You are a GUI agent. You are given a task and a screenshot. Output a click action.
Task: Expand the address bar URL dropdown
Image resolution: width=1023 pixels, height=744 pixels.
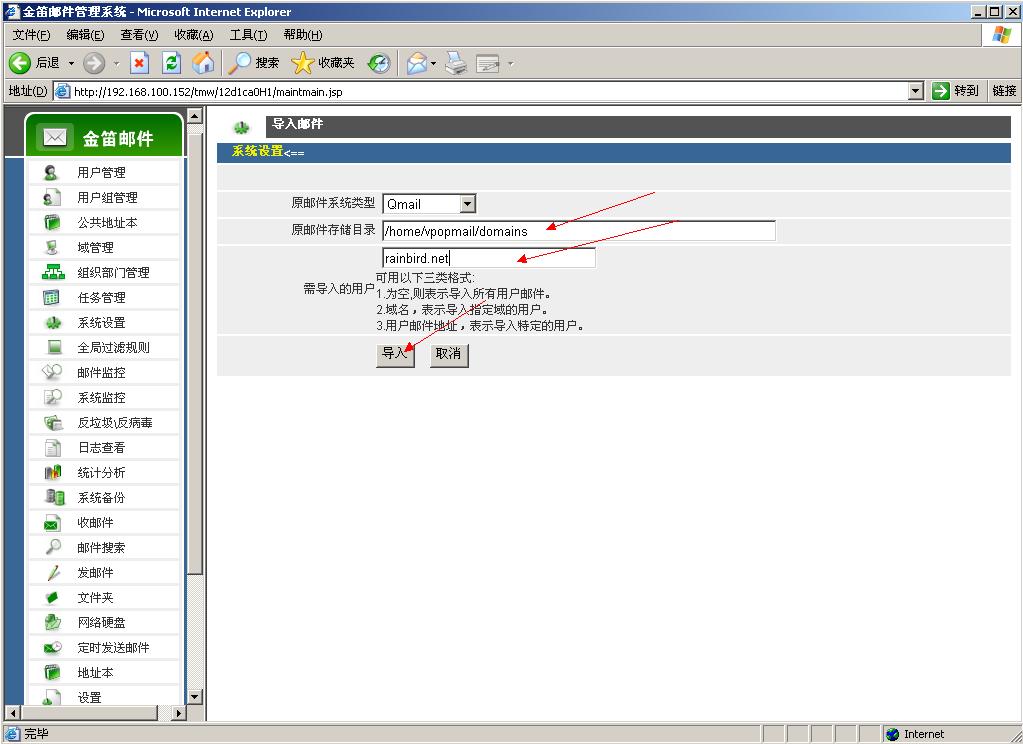[x=916, y=91]
